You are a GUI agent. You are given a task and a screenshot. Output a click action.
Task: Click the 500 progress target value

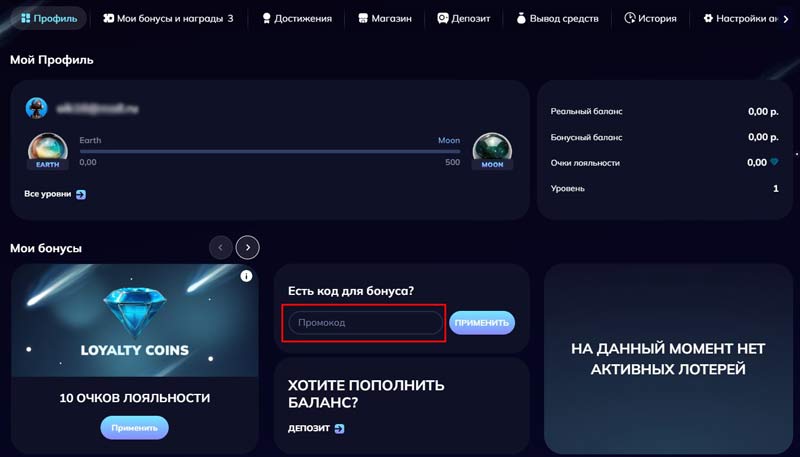(x=453, y=162)
